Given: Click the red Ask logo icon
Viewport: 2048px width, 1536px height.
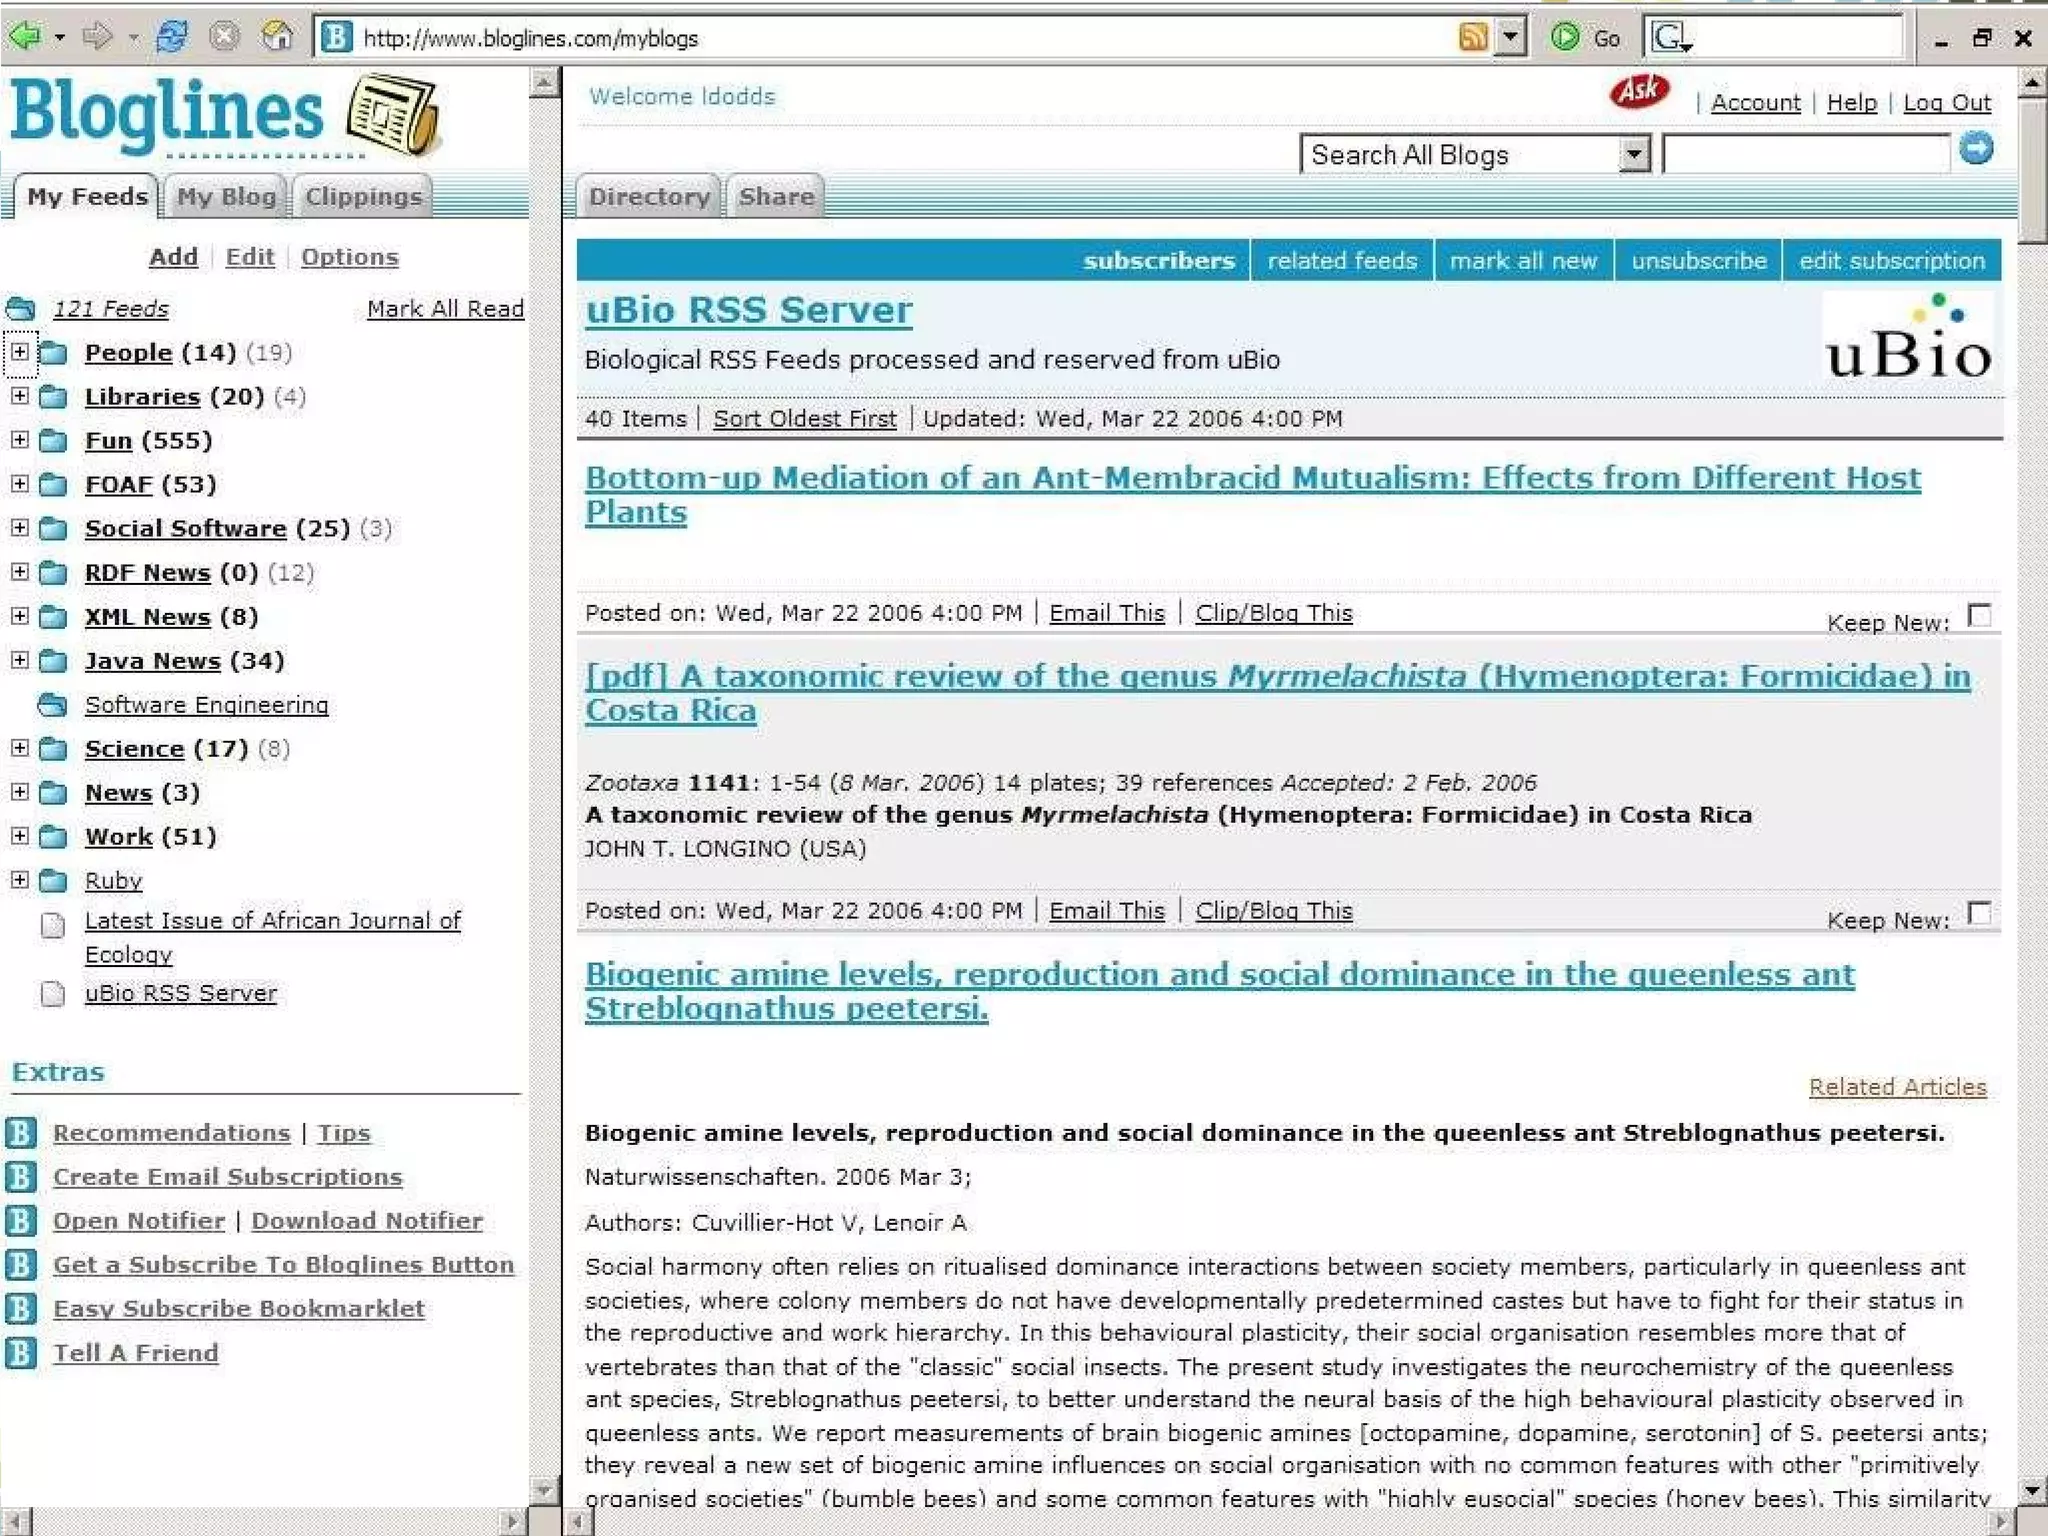Looking at the screenshot, I should (x=1639, y=92).
